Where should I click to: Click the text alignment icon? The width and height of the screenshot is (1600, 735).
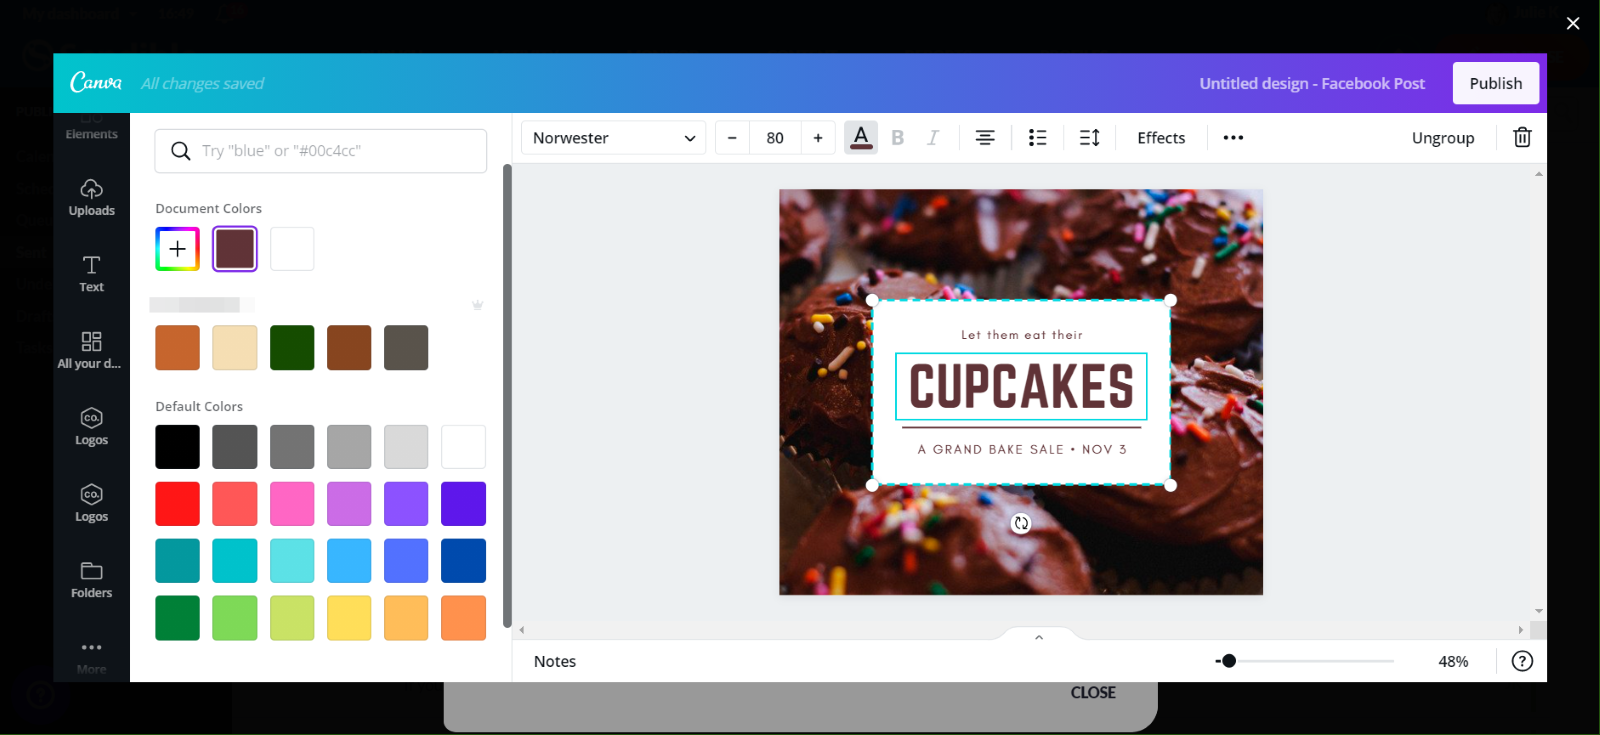tap(985, 138)
